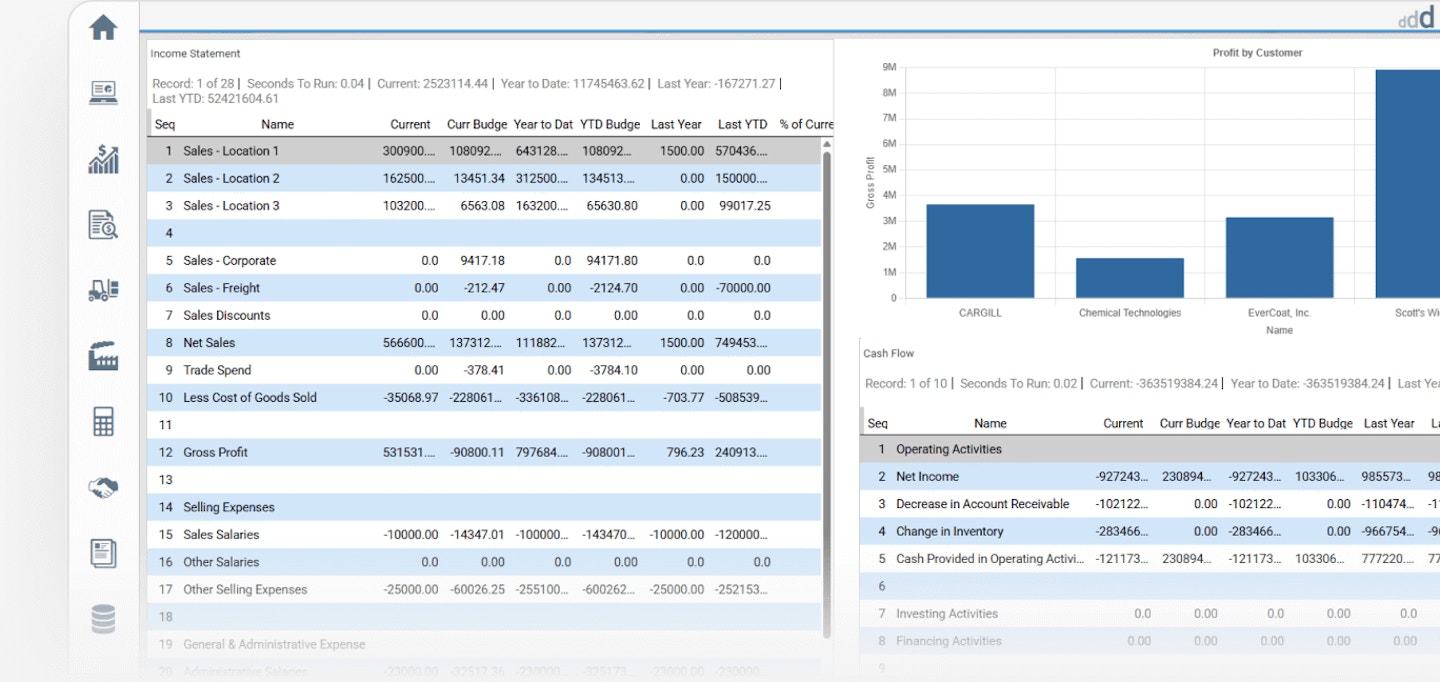Open the invoice search sidebar icon
Screen dimensions: 1440x682
(x=103, y=225)
